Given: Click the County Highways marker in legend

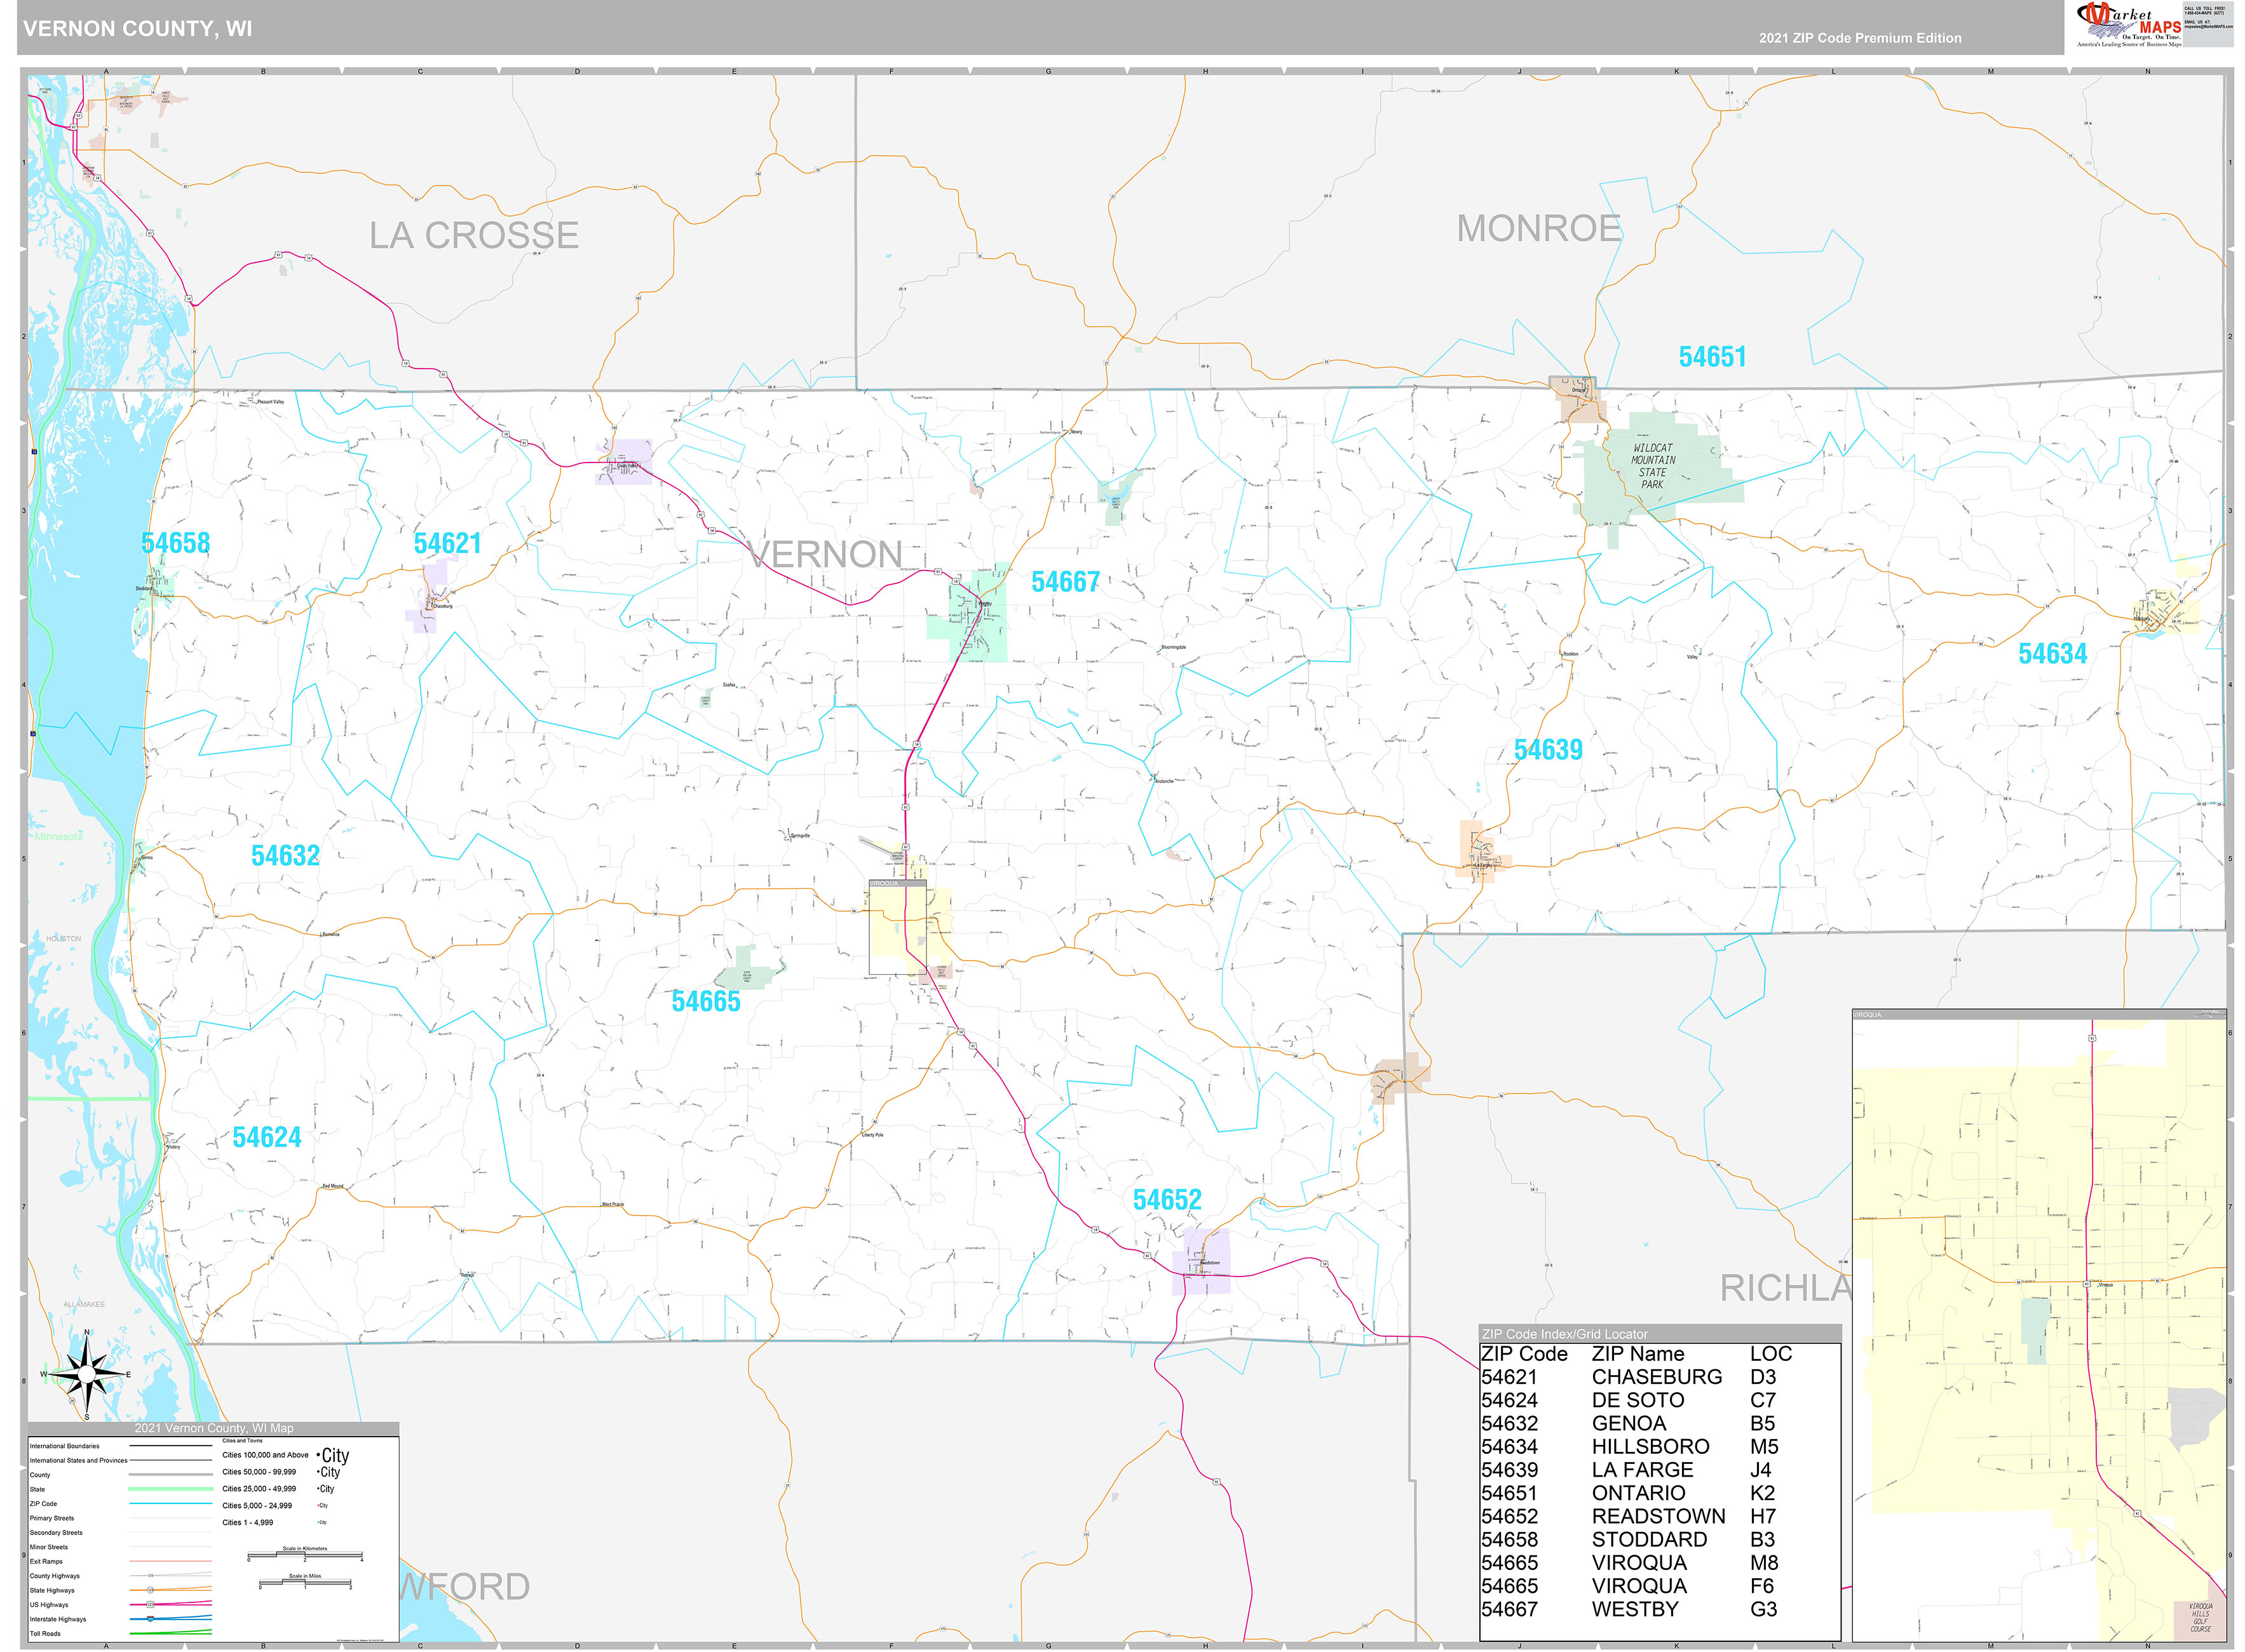Looking at the screenshot, I should pos(151,1576).
